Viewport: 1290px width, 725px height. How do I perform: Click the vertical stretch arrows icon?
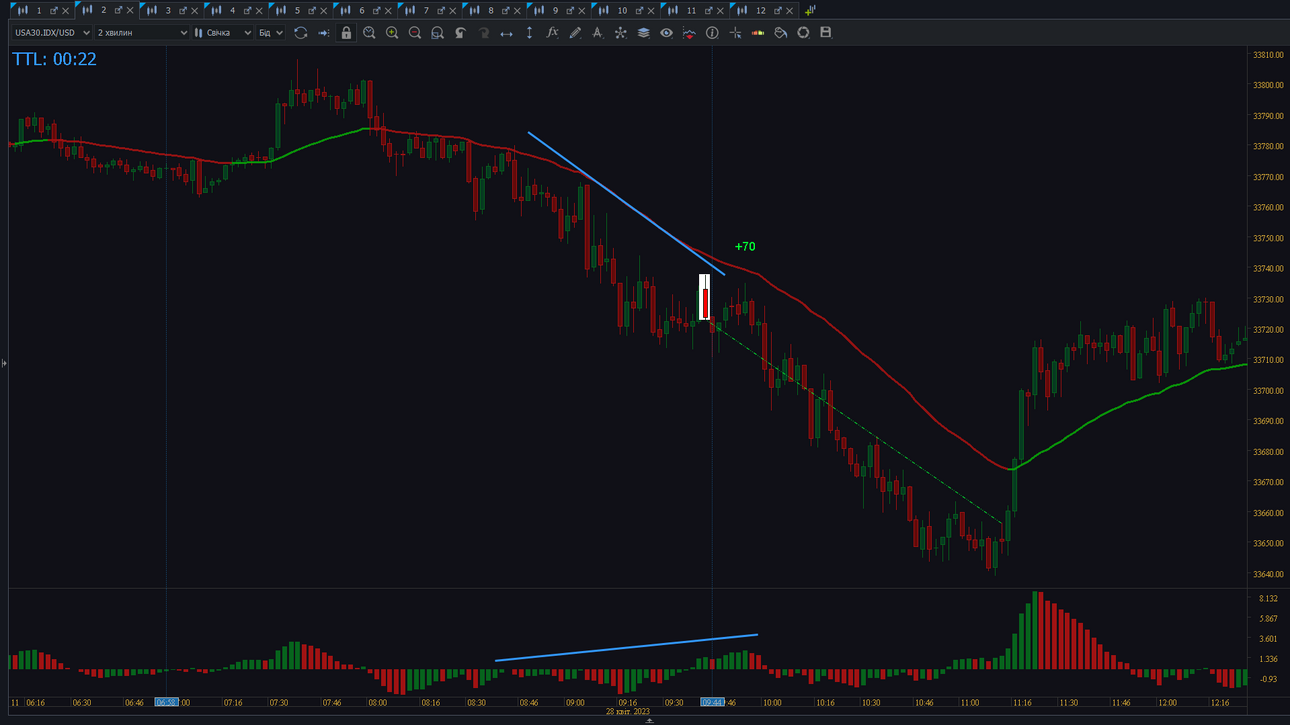click(x=529, y=33)
